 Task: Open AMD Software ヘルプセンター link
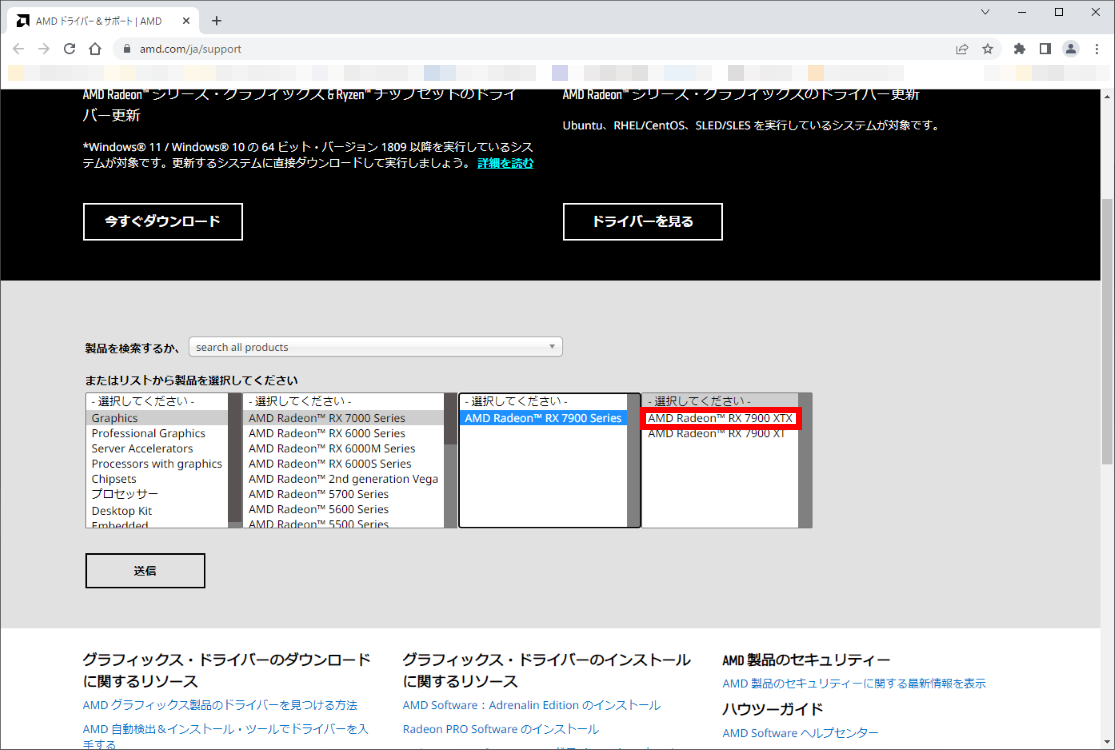(x=800, y=733)
